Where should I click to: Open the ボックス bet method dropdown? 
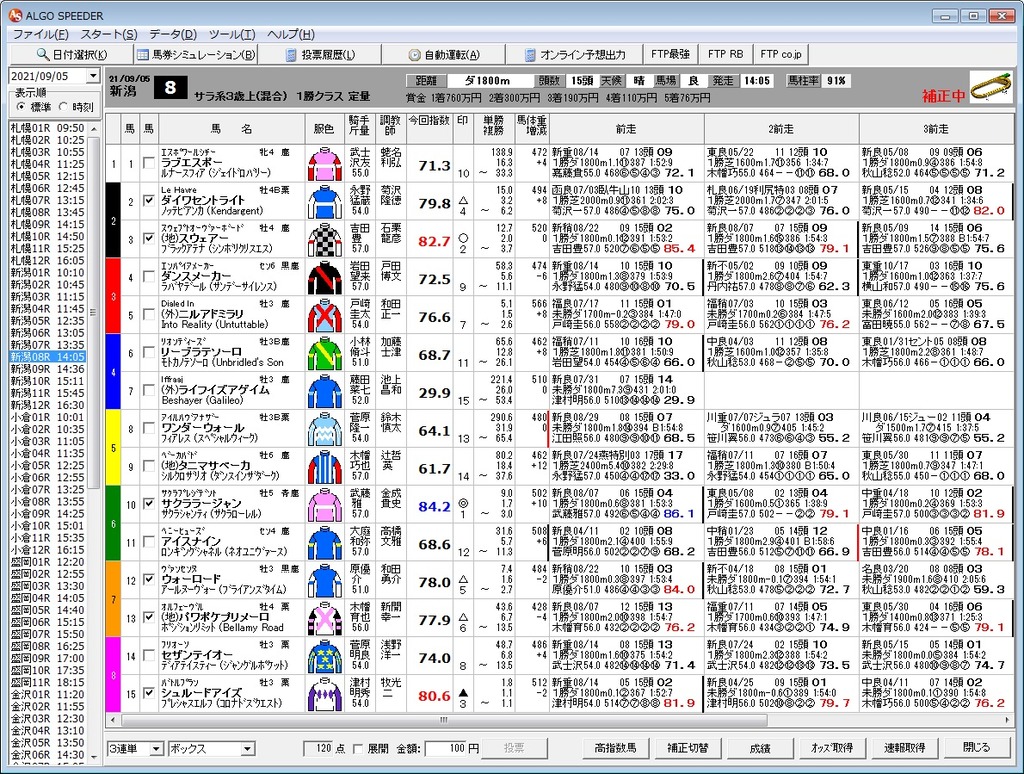point(248,749)
